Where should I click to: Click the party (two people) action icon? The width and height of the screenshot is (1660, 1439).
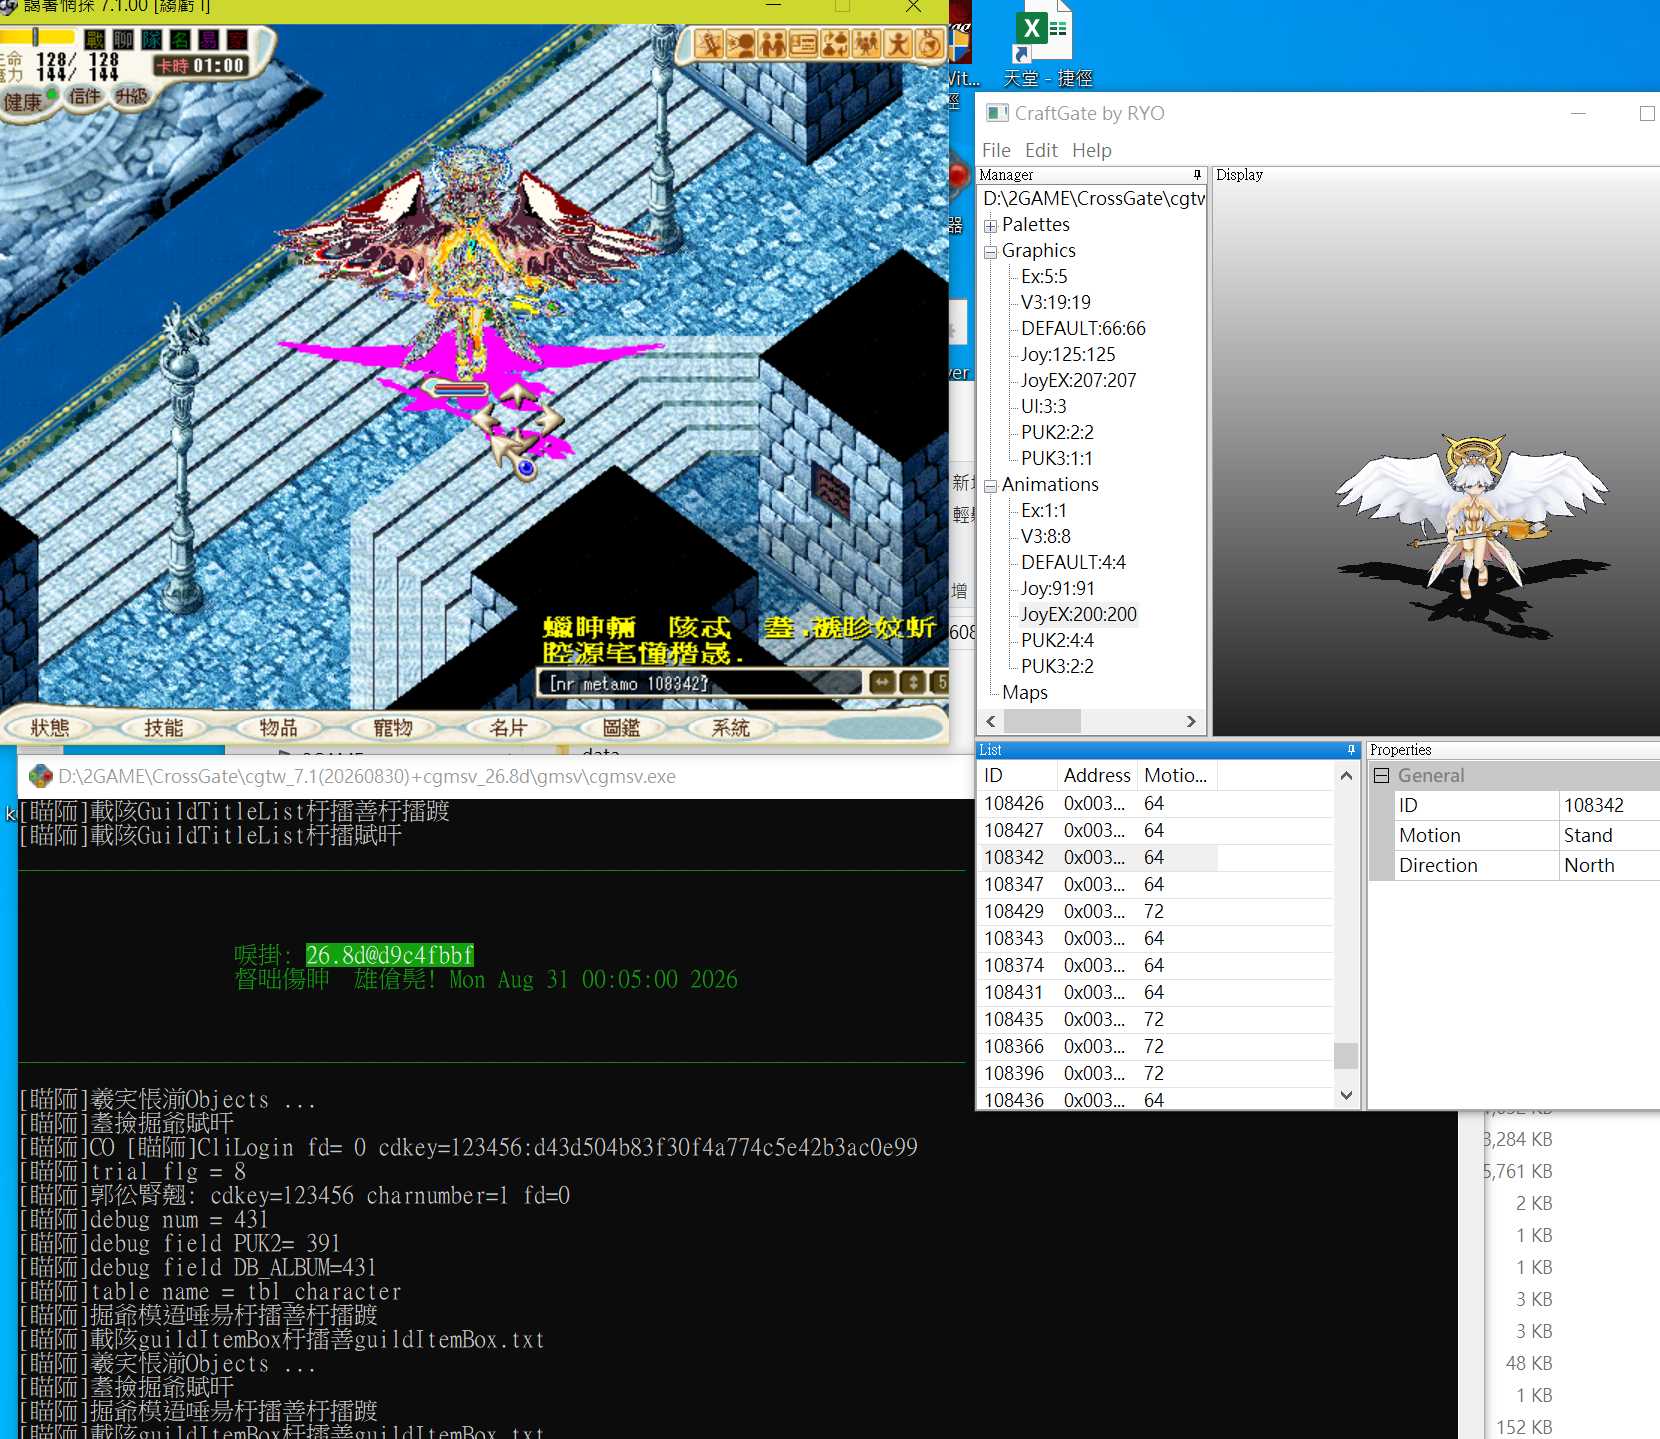(x=772, y=44)
